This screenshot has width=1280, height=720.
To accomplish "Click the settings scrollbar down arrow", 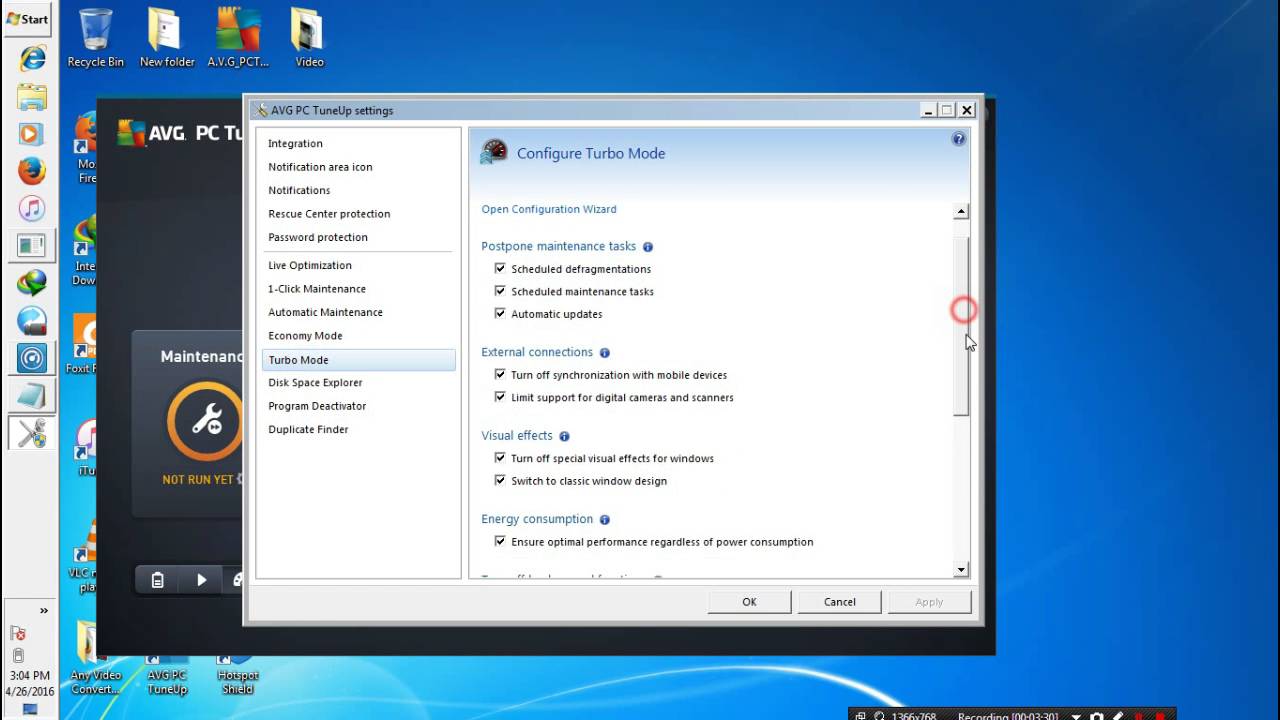I will pyautogui.click(x=961, y=570).
